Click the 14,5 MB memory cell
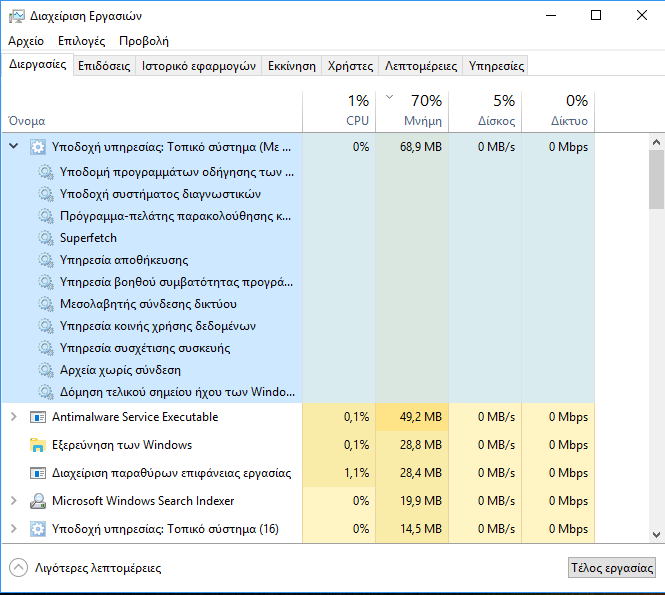Image resolution: width=665 pixels, height=595 pixels. (412, 529)
